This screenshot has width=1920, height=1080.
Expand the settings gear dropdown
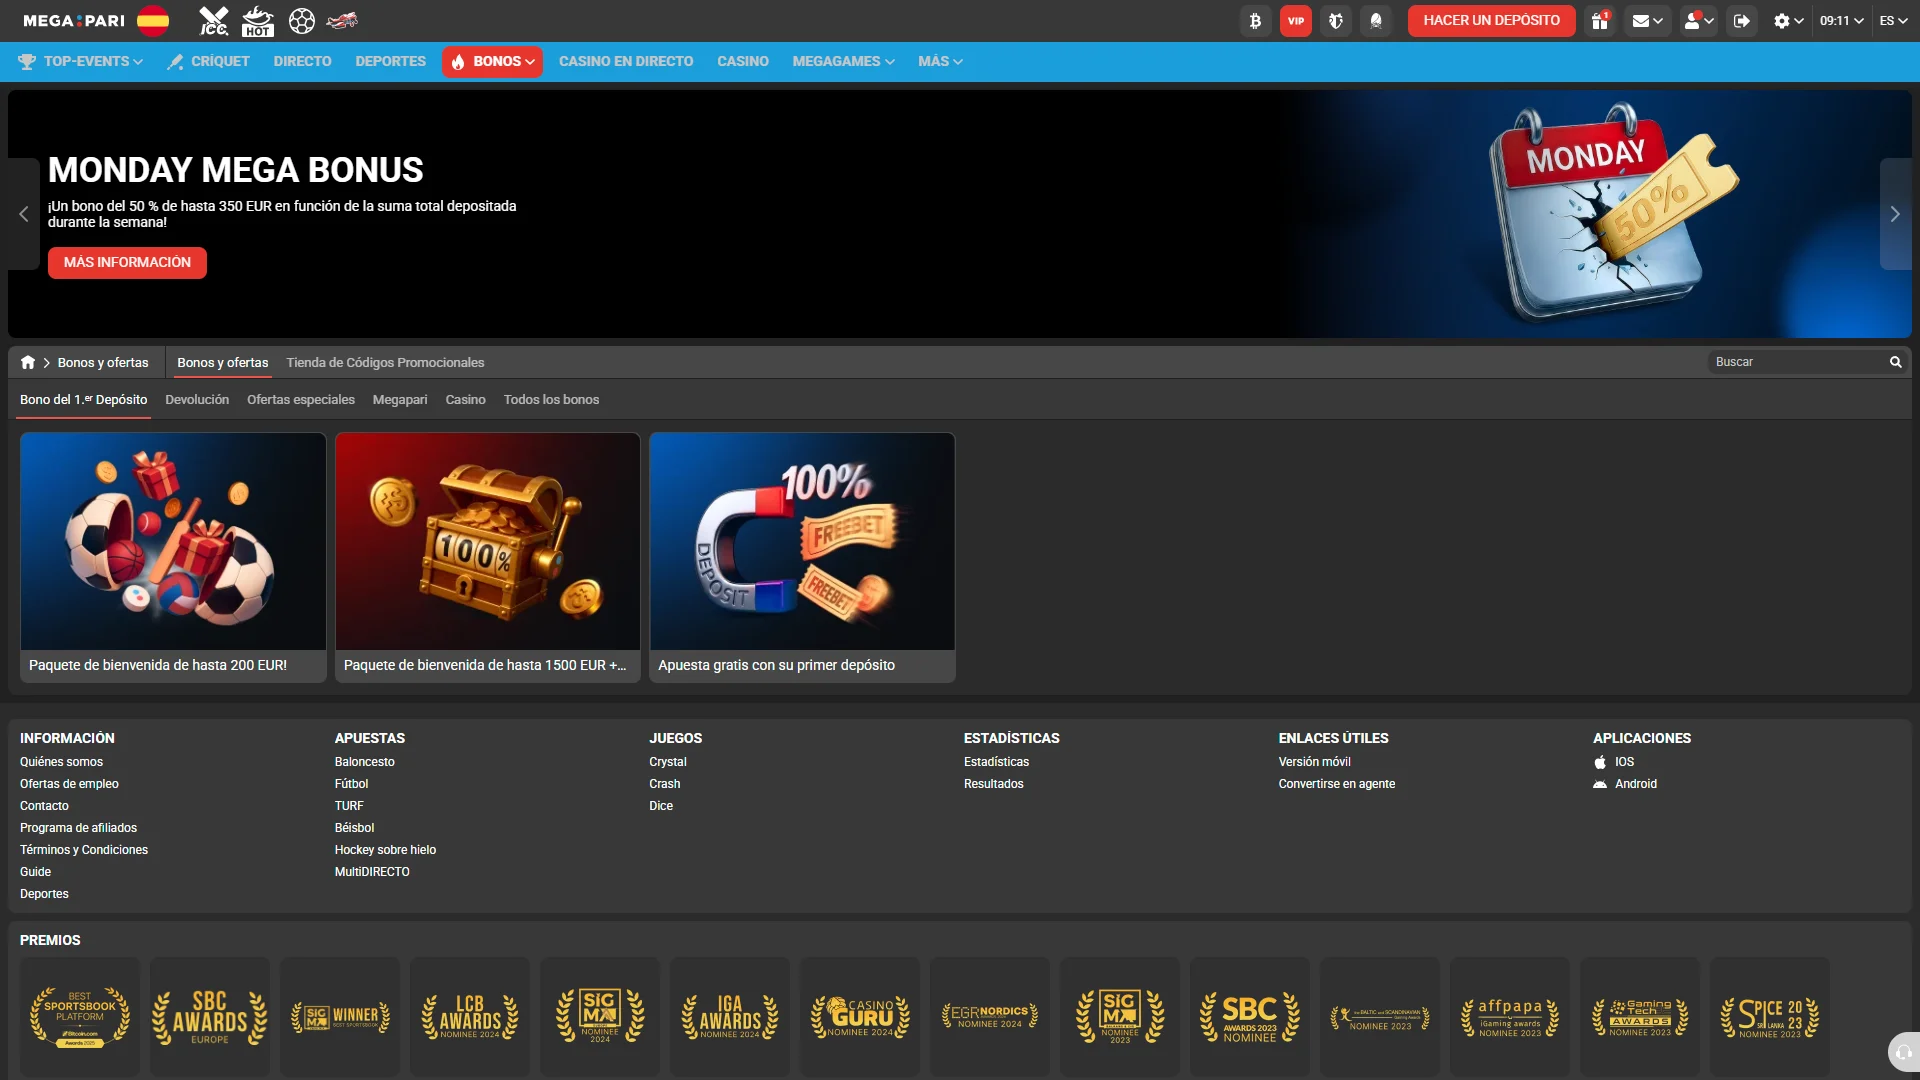(1788, 21)
